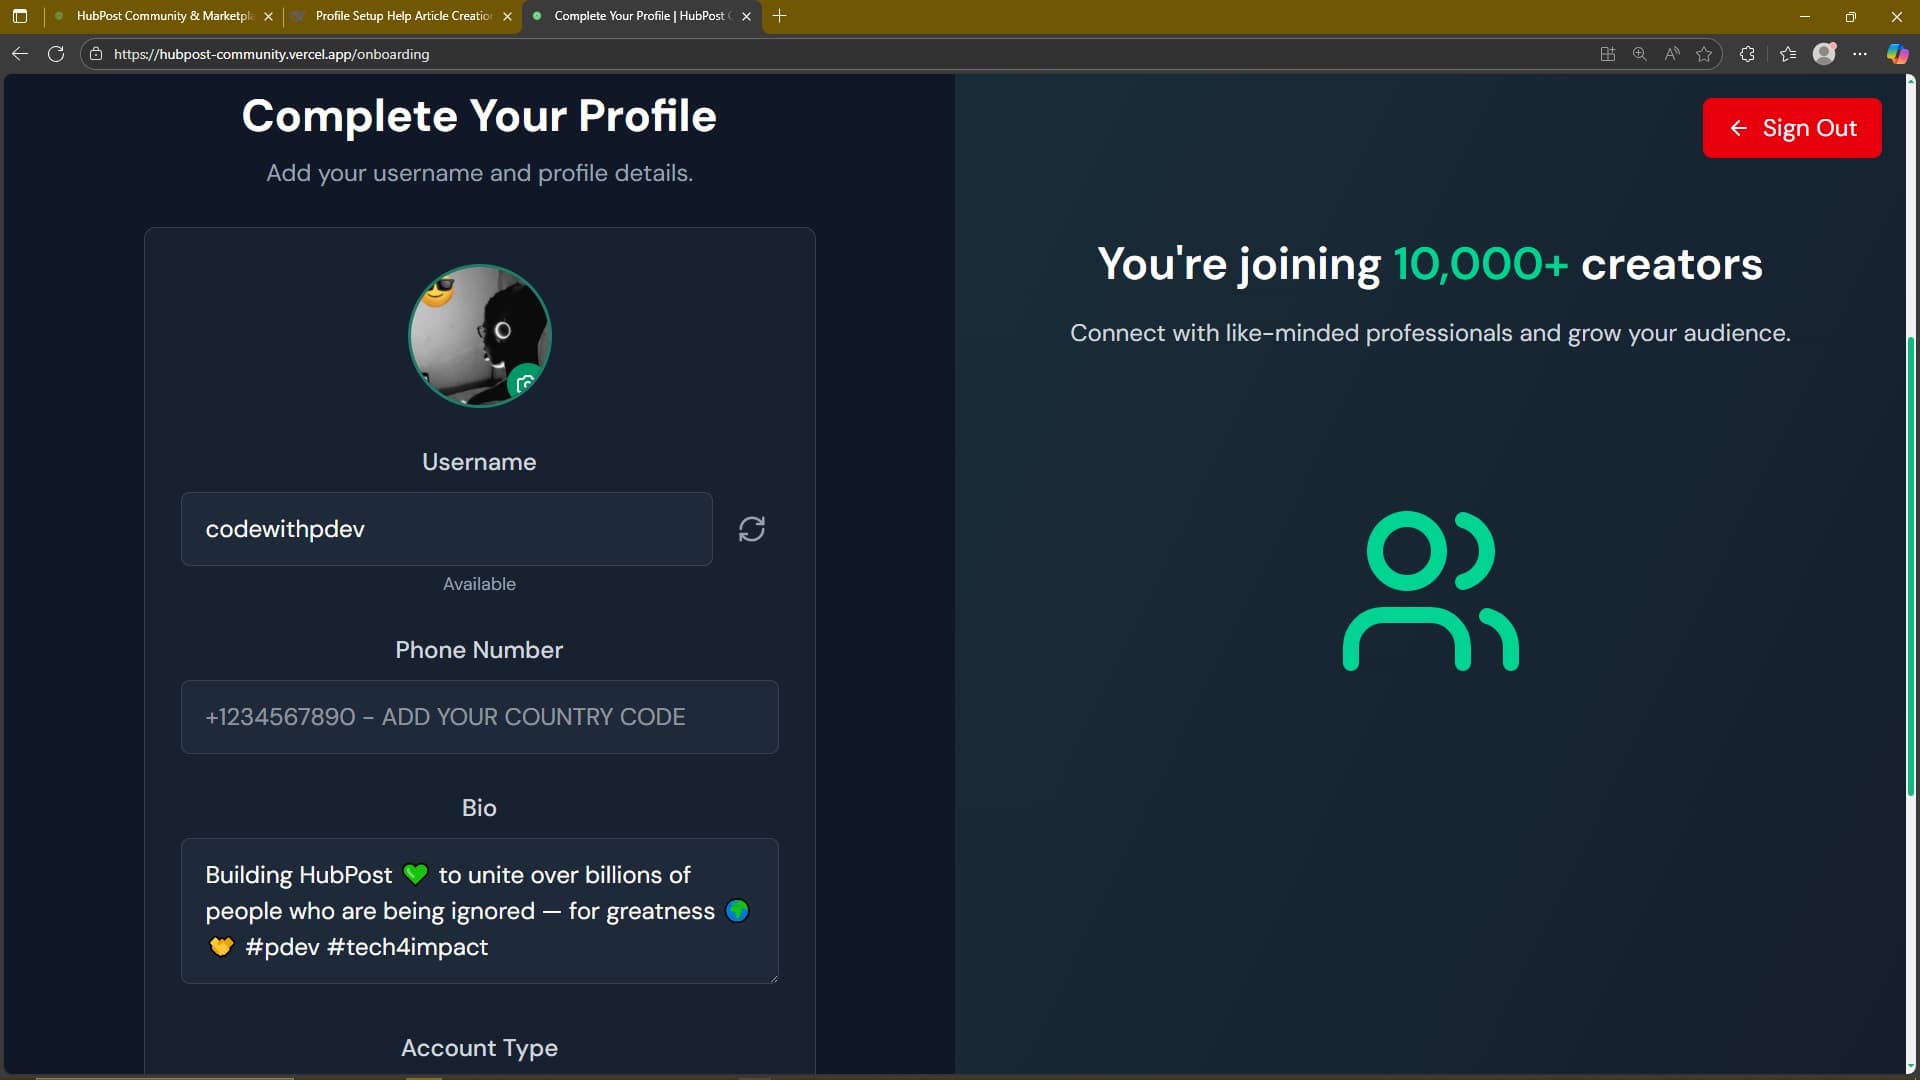Viewport: 1920px width, 1080px height.
Task: Close the Profile Setup Help Article tab
Action: pos(507,16)
